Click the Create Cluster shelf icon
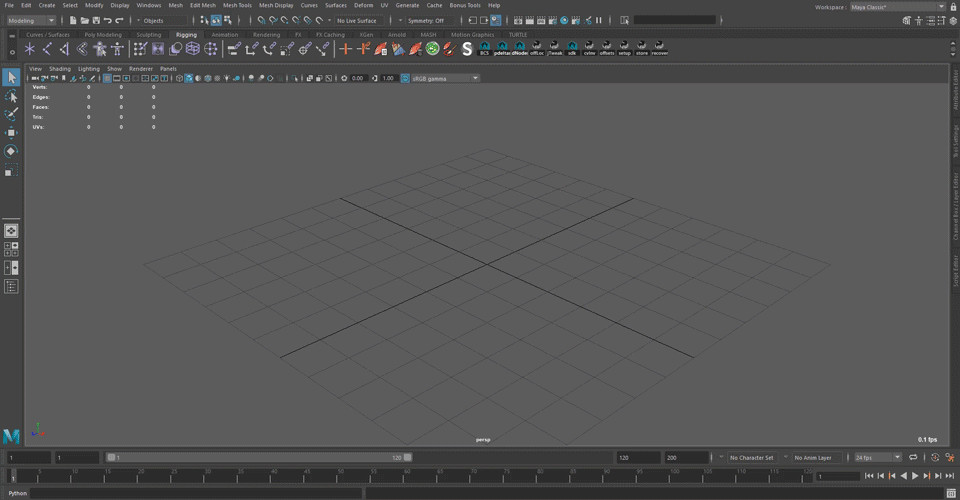Screen dimensions: 960x500 pos(211,49)
